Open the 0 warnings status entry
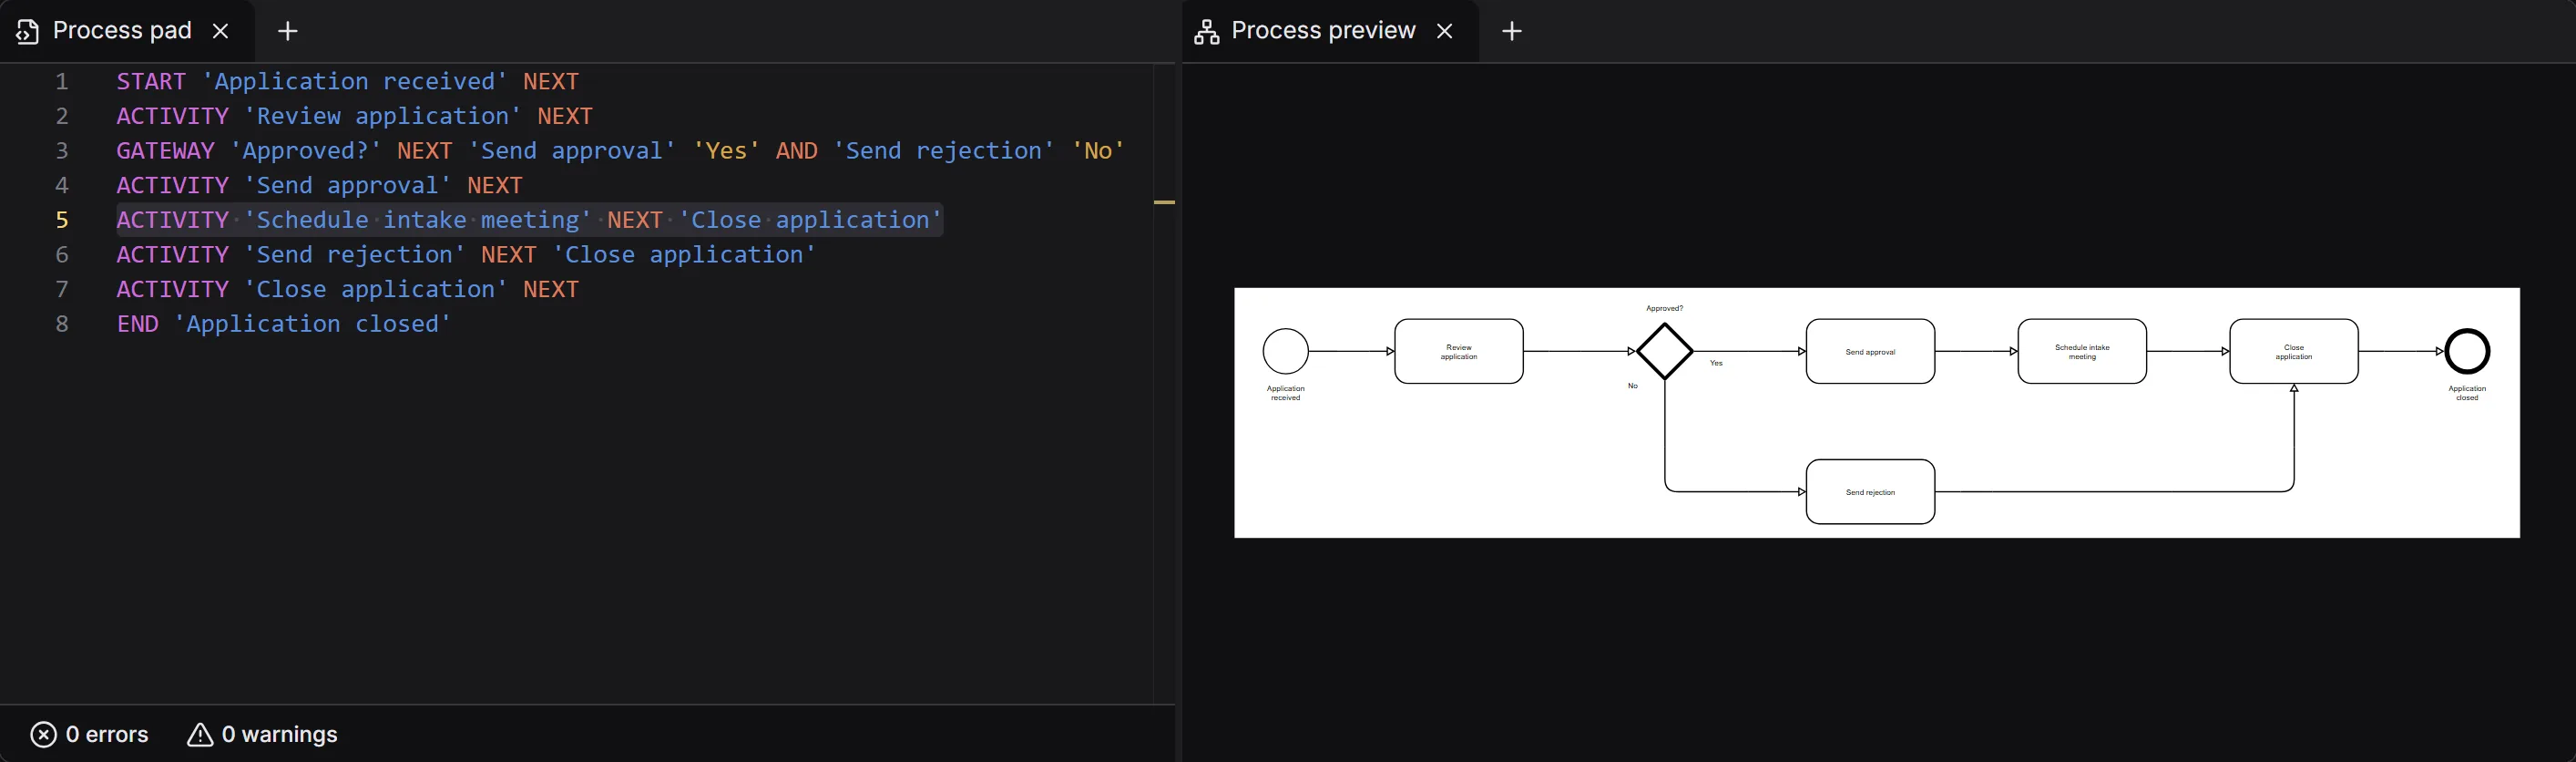 pos(262,735)
